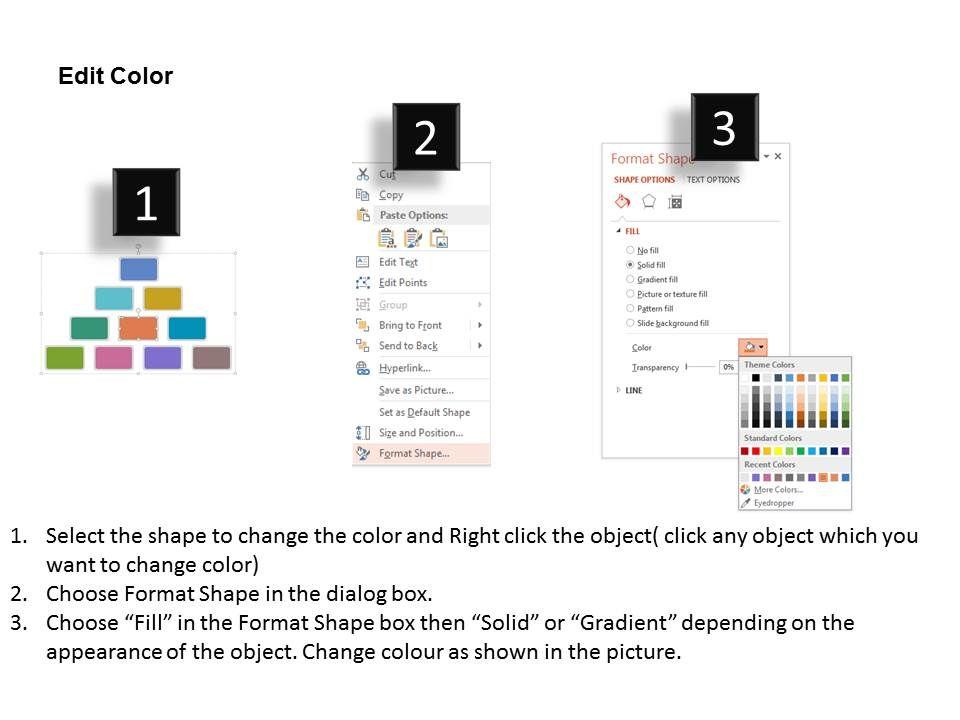Select the Gradient fill option
Viewport: 960px width, 720px height.
[630, 280]
